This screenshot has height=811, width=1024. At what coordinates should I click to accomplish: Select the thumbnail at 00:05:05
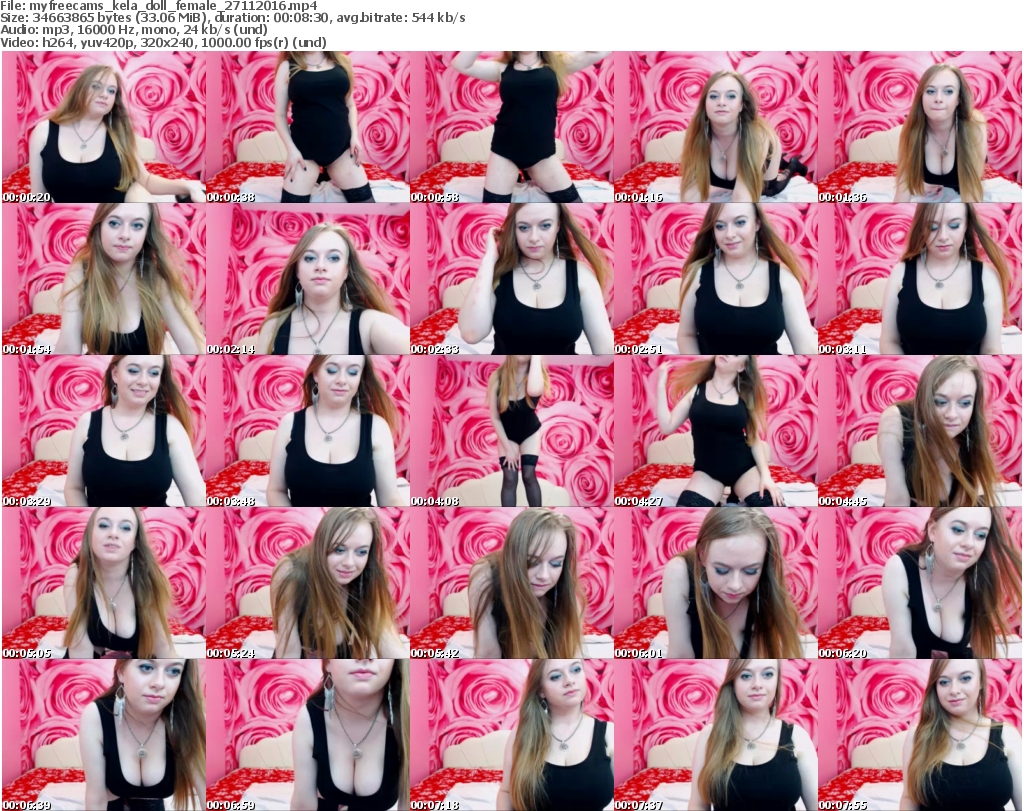[103, 583]
